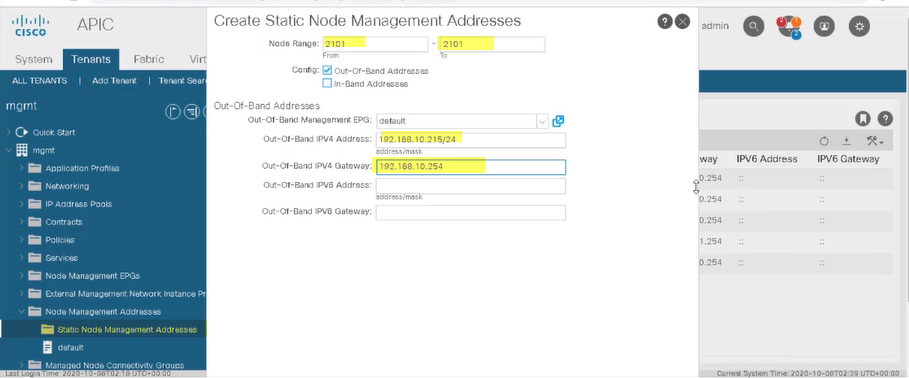Click the Static Node Management Addresses folder icon
Viewport: 909px width, 378px height.
point(48,329)
